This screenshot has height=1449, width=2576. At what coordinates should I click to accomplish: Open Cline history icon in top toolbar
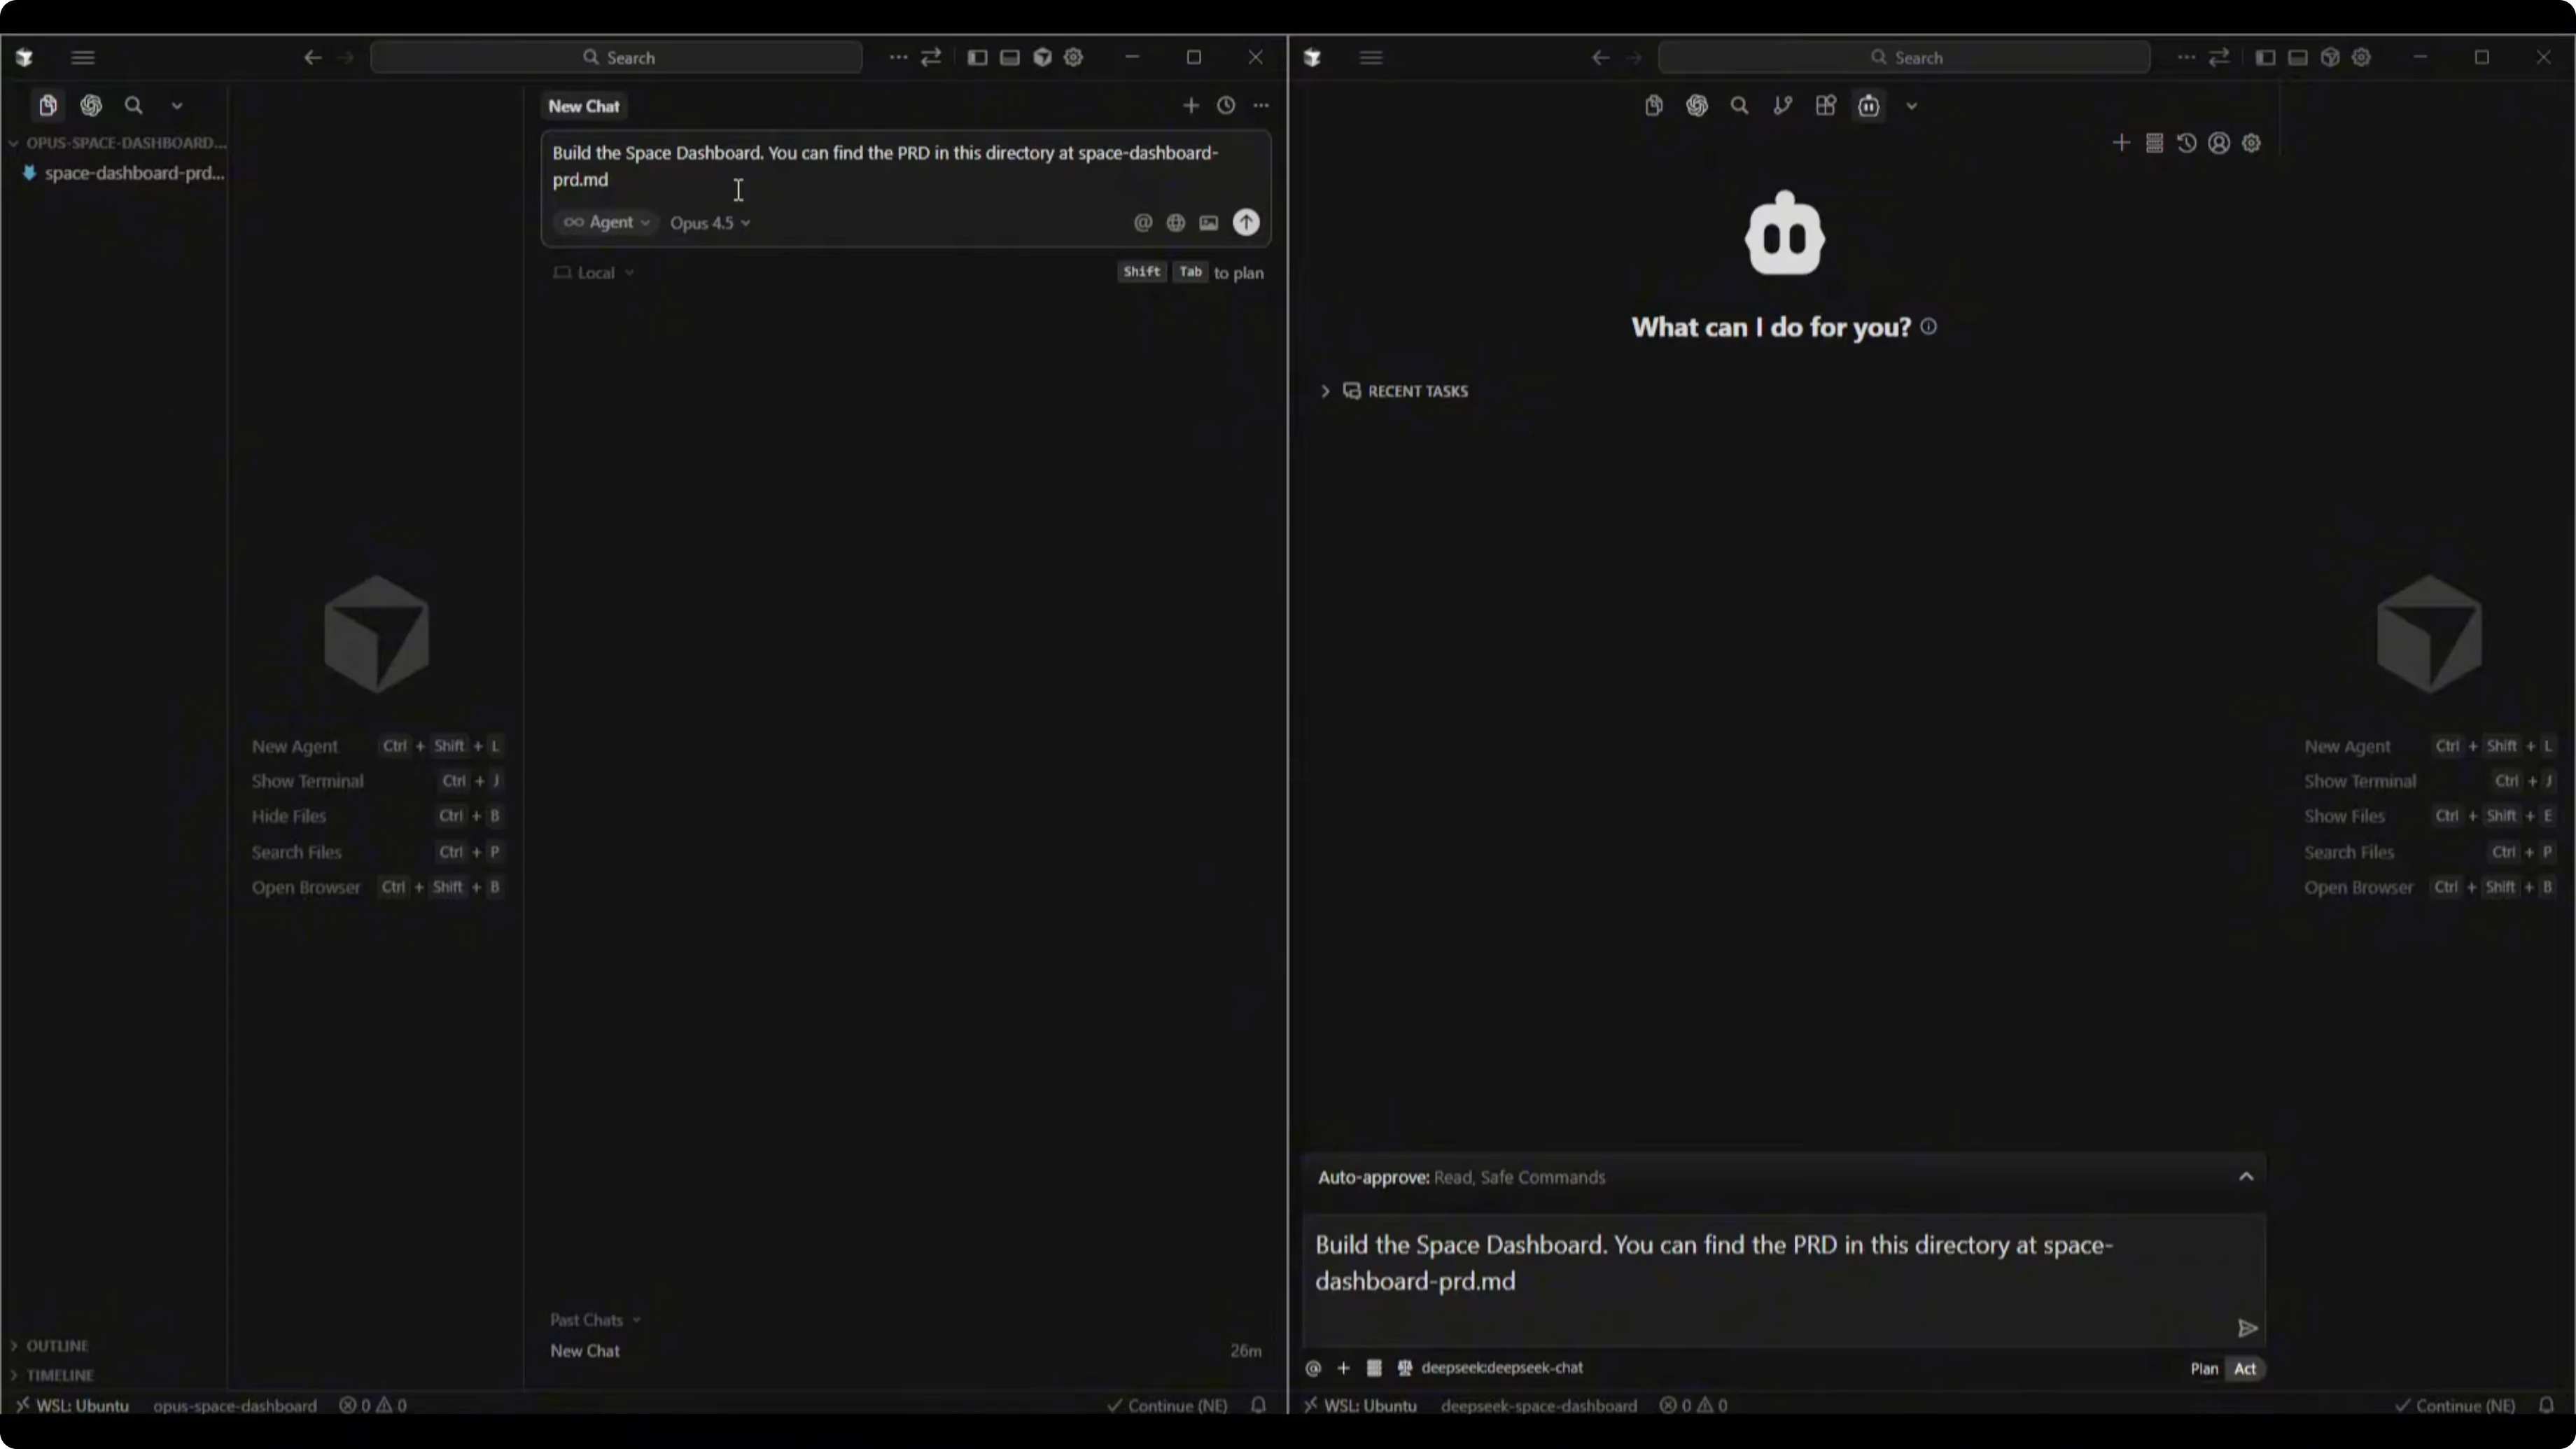[2186, 143]
